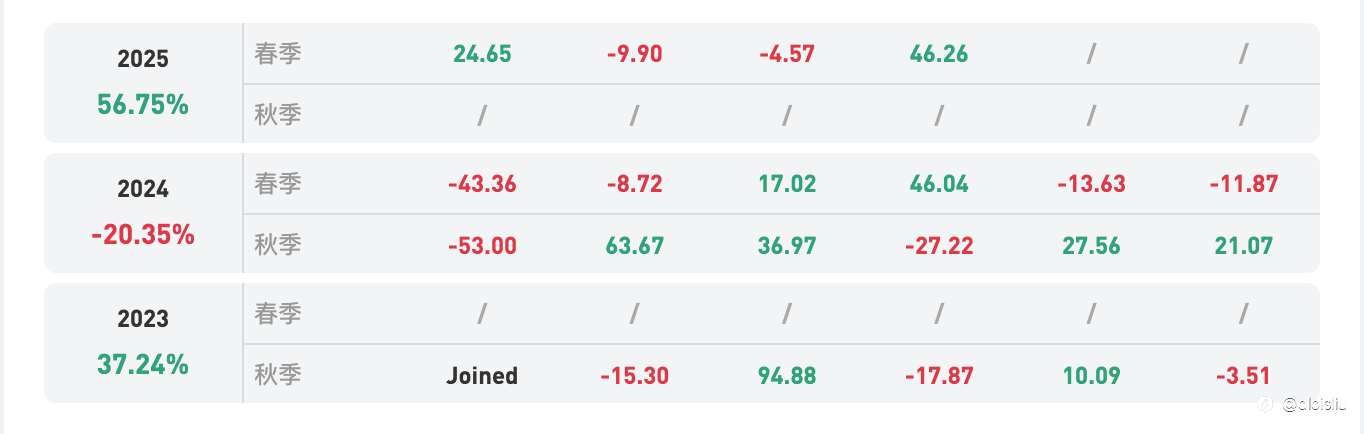Click the 2024 autumn season label

(278, 244)
